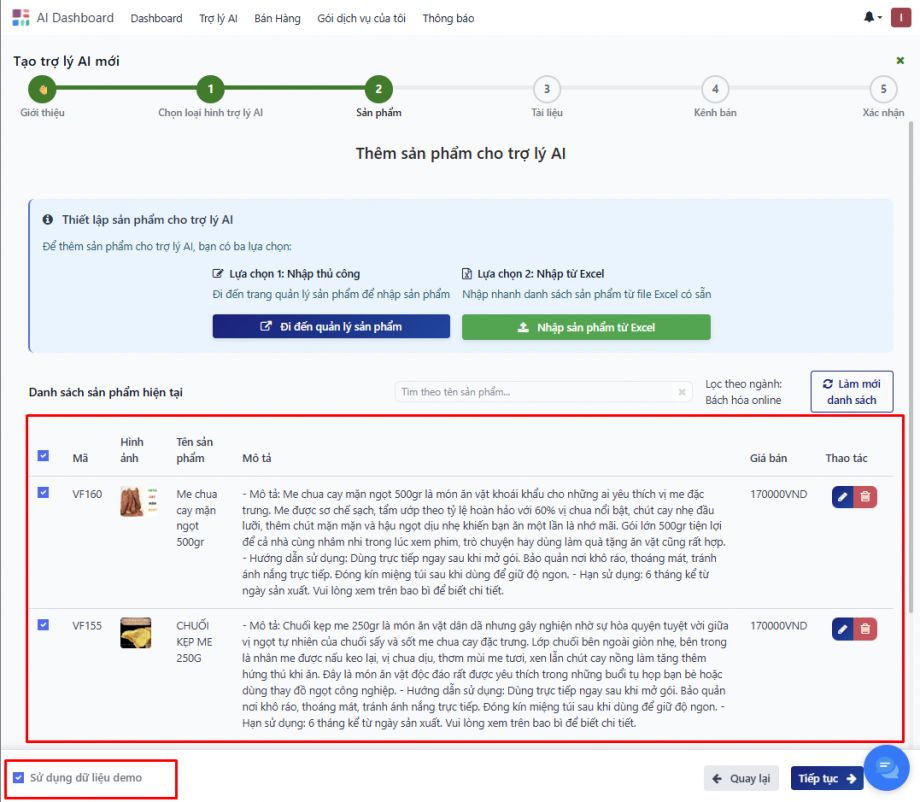This screenshot has width=920, height=802.
Task: Close the wizard with green X icon
Action: point(900,61)
